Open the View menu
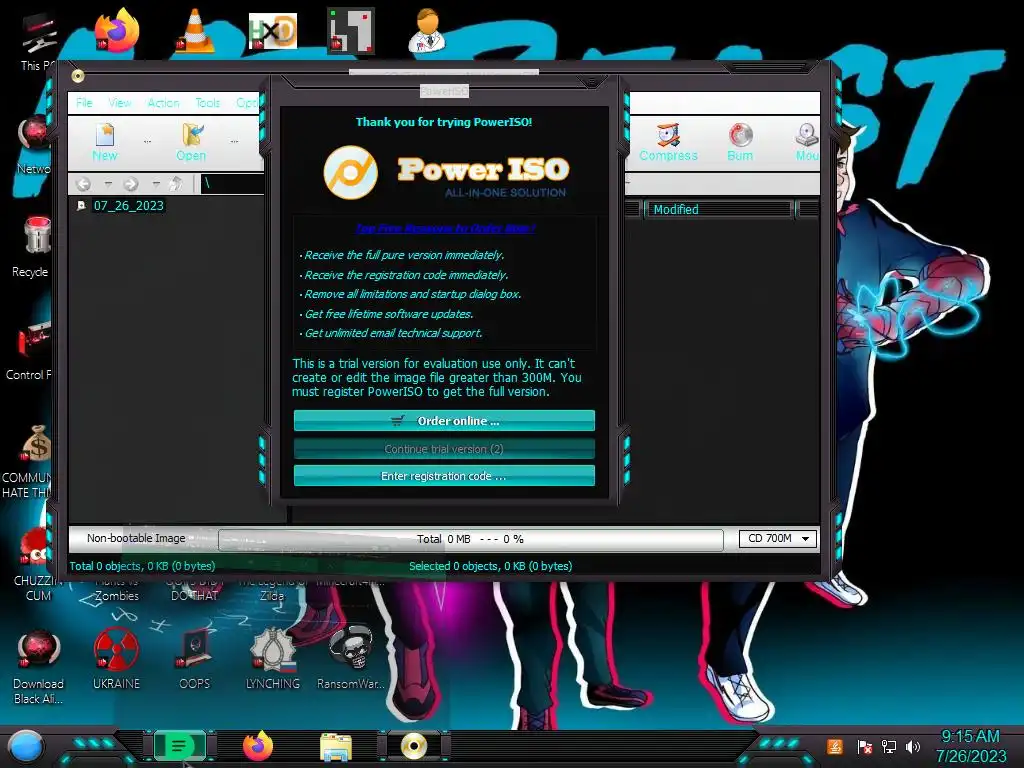The image size is (1024, 768). point(120,103)
